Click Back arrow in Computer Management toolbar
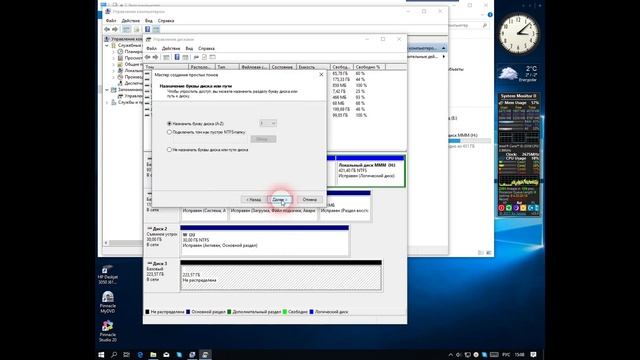This screenshot has width=640, height=360. (x=107, y=29)
